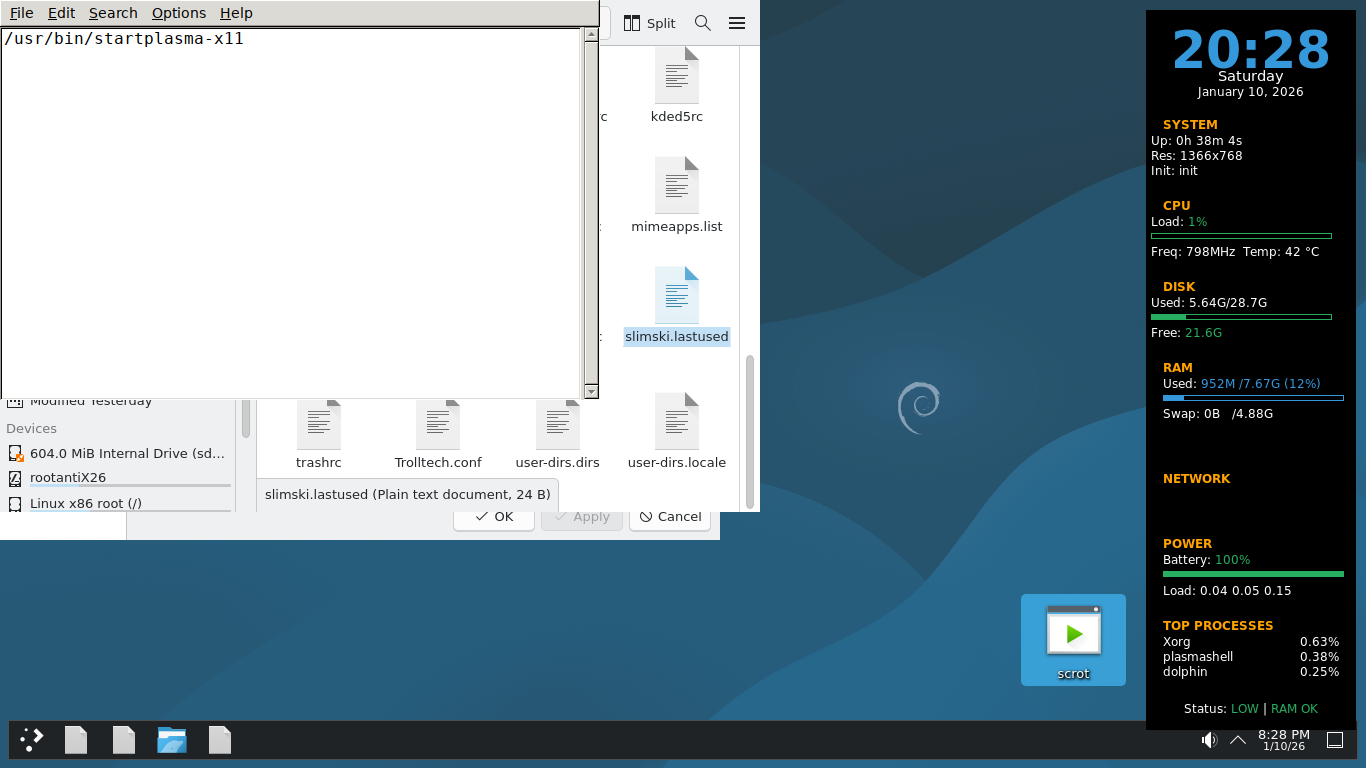Open the File menu

(21, 13)
